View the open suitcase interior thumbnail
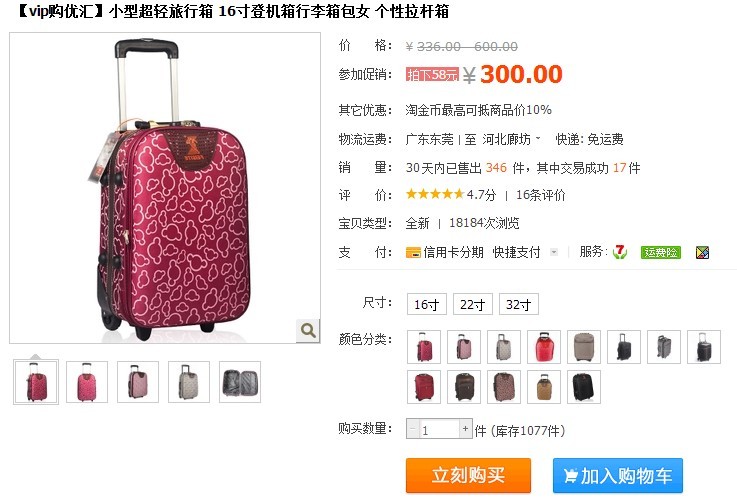Screen dimensions: 737x502 pos(240,382)
